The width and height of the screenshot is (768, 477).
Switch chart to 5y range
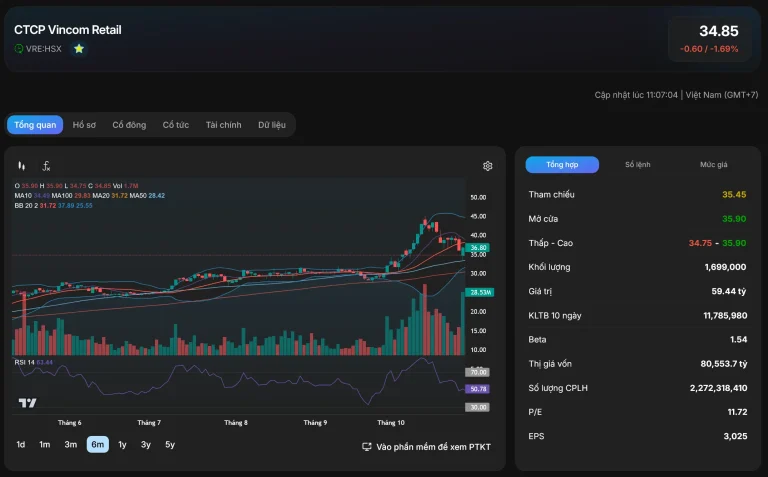170,445
